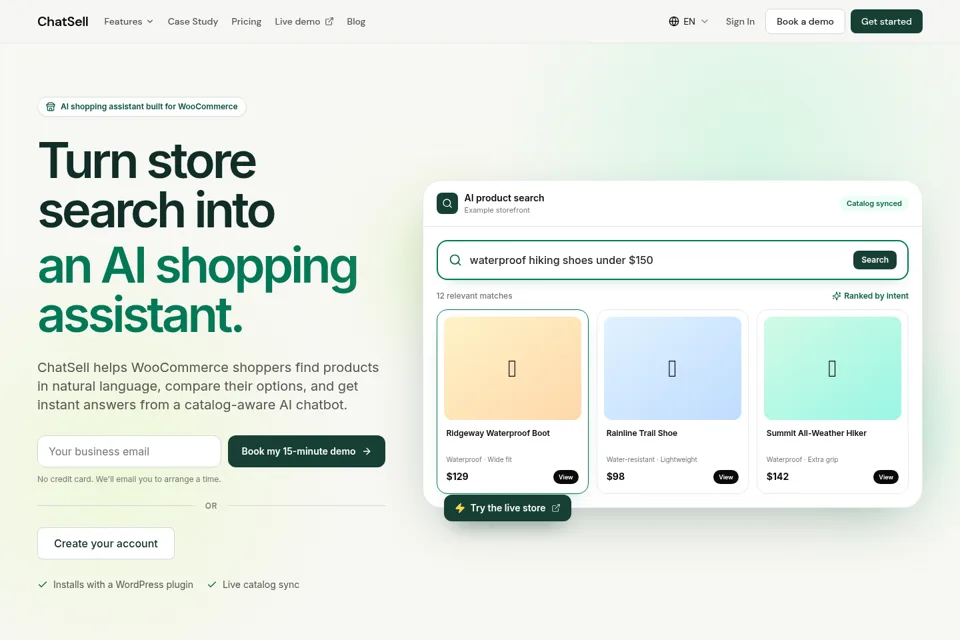Open the Ridgeway Waterproof Boot thumbnail

tap(512, 368)
